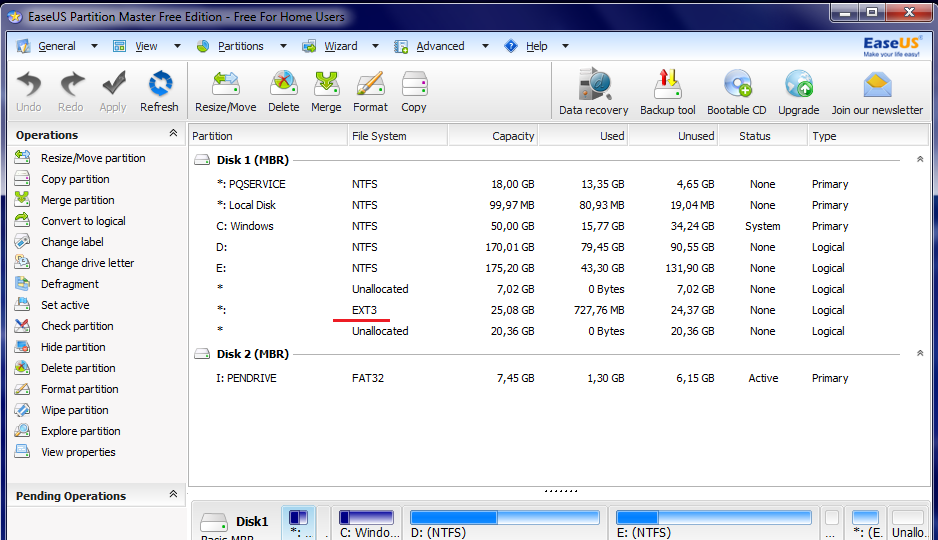The width and height of the screenshot is (938, 540).
Task: Select the D: (NTFS) block in disk map
Action: point(505,523)
